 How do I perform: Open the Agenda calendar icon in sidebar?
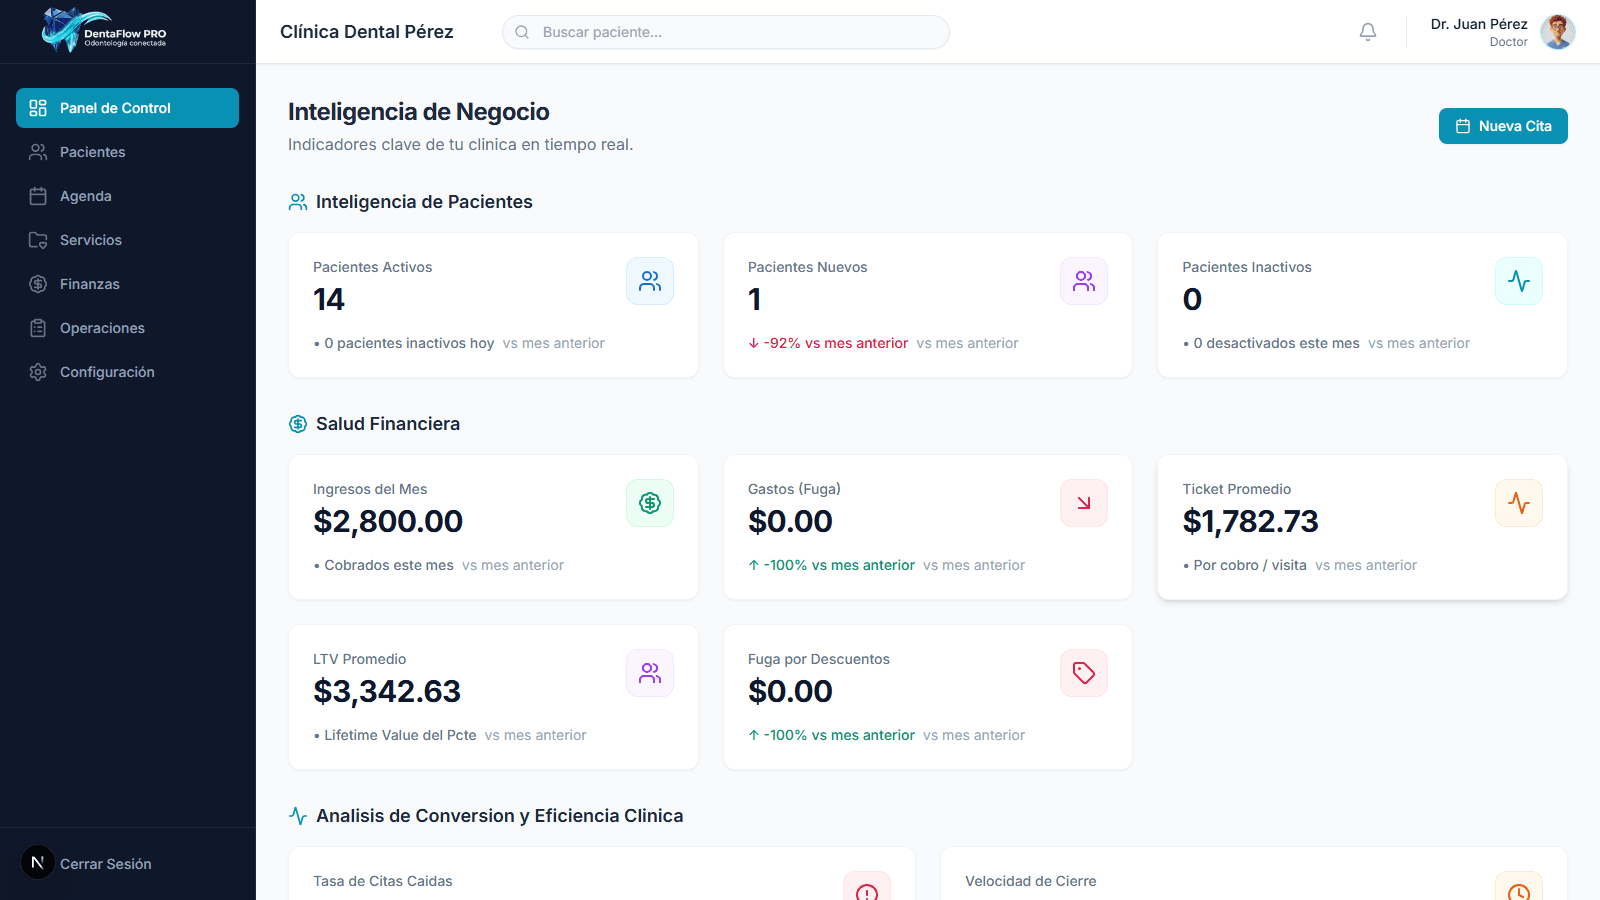pyautogui.click(x=38, y=196)
